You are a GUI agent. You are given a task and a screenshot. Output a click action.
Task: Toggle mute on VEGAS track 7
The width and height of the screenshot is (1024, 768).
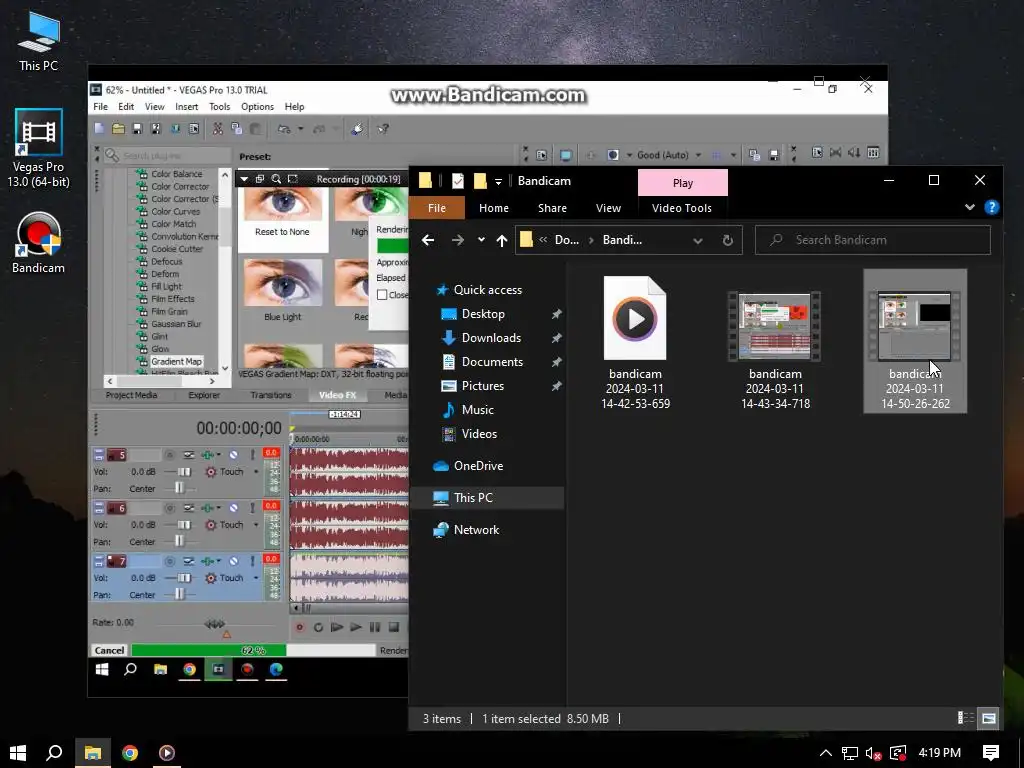click(233, 560)
